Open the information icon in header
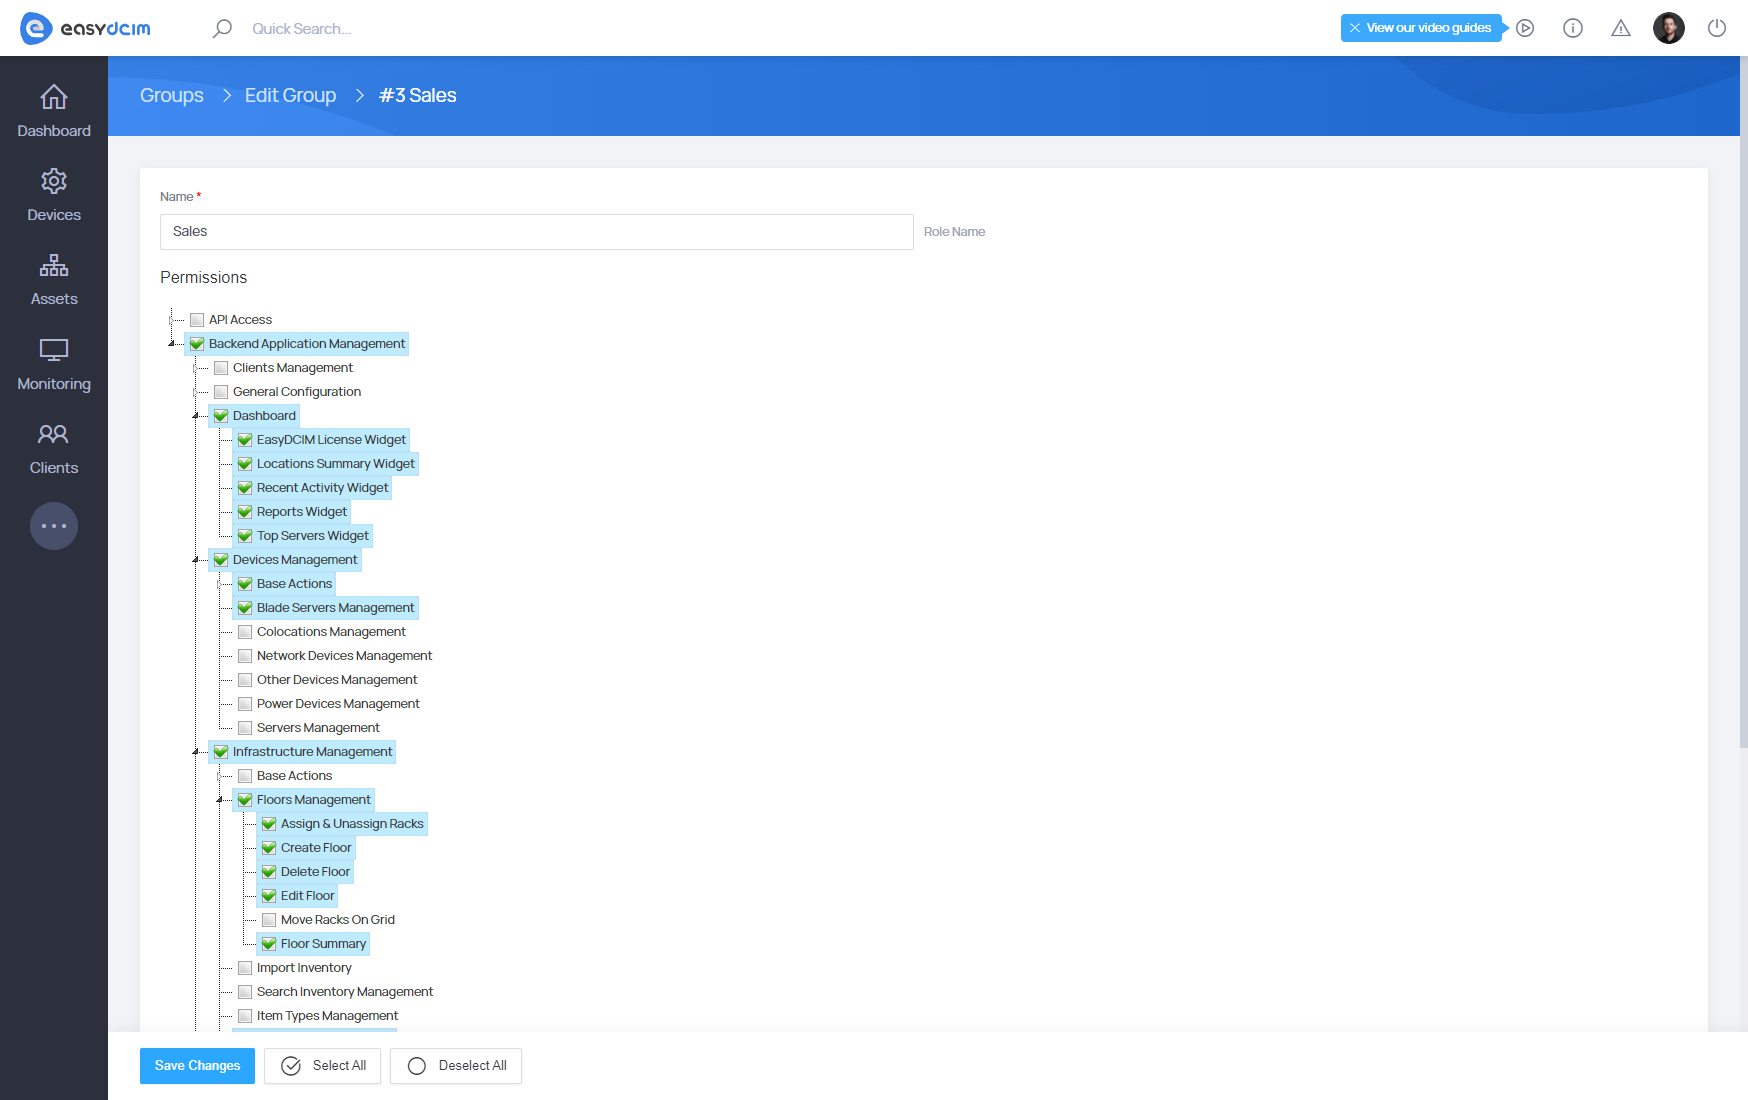Viewport: 1748px width, 1100px height. coord(1573,28)
